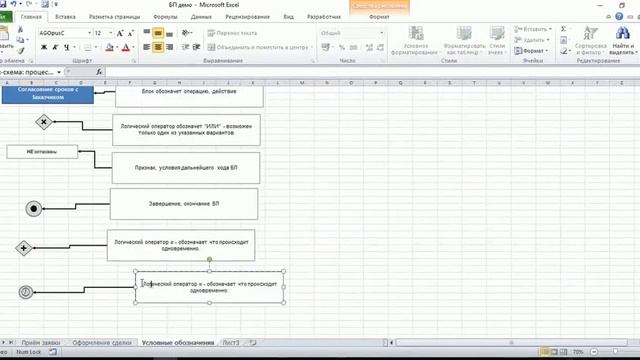Screen dimensions: 640x360
Task: Decrease indent icon in alignment group
Action: pos(185,47)
